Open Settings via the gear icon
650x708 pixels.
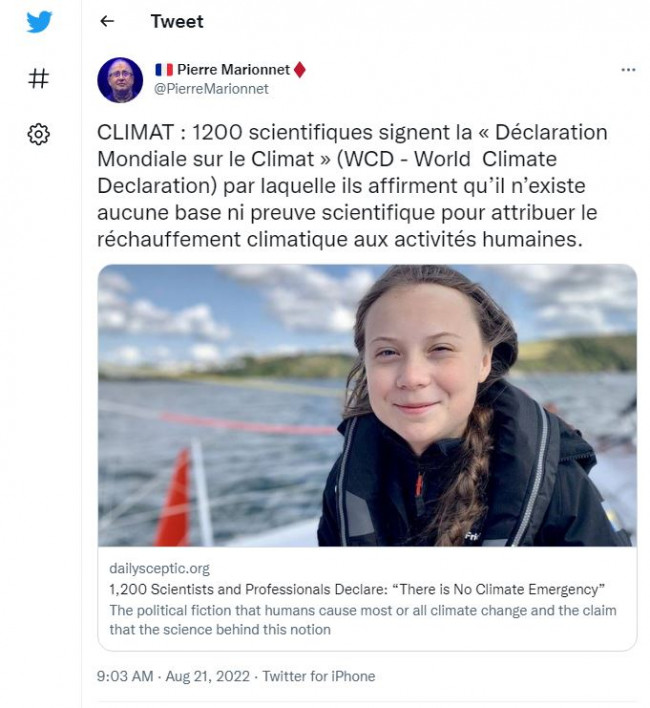click(x=38, y=134)
